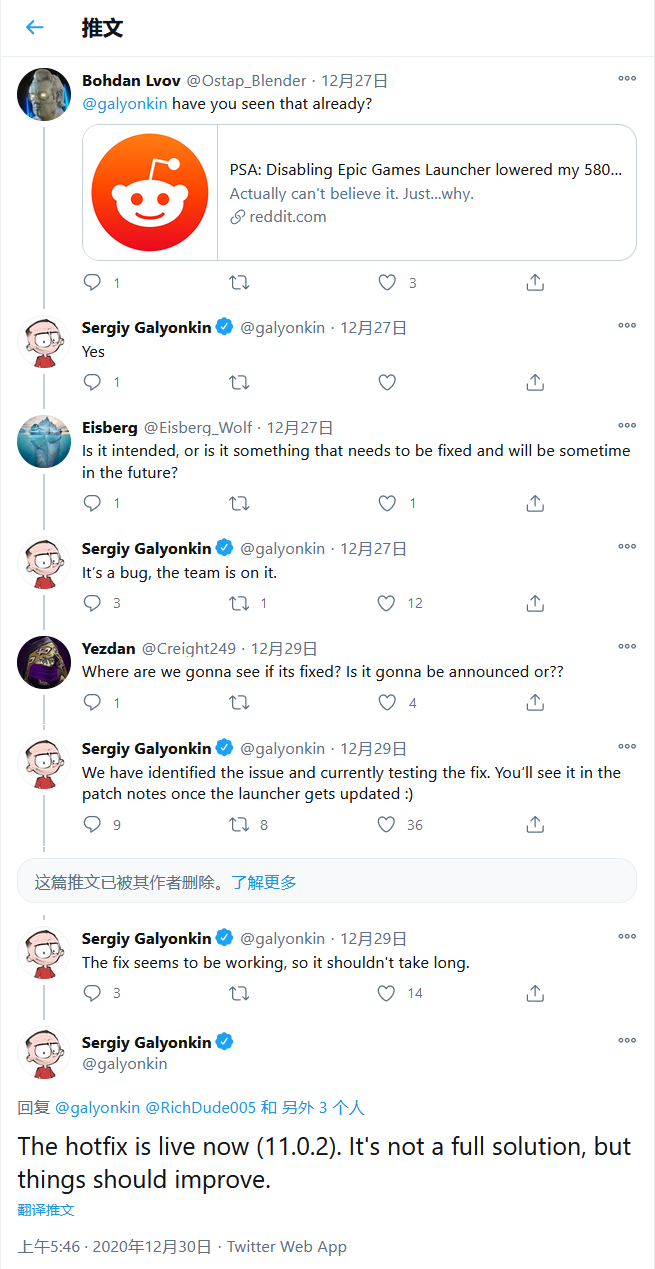Share Bohdan Lvov's tweet
This screenshot has width=655, height=1269.
tap(535, 283)
